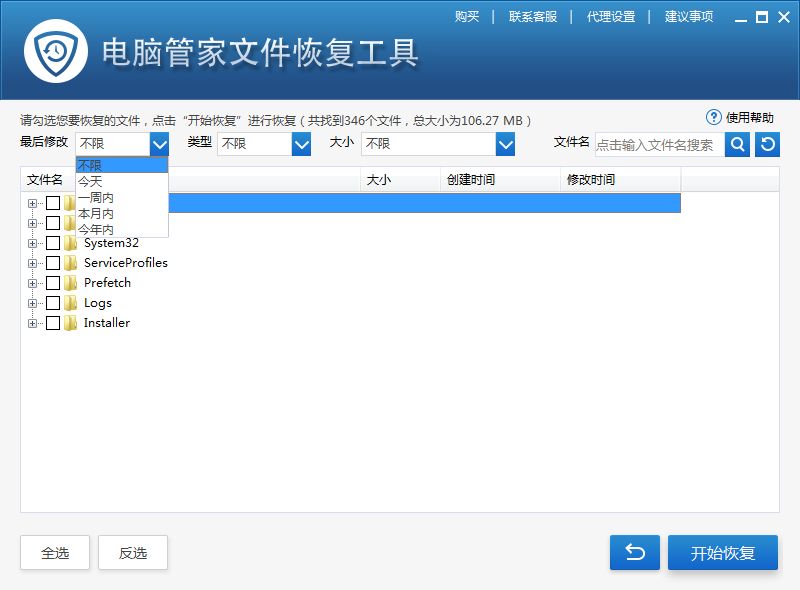Select the Logs folder row

click(x=97, y=303)
